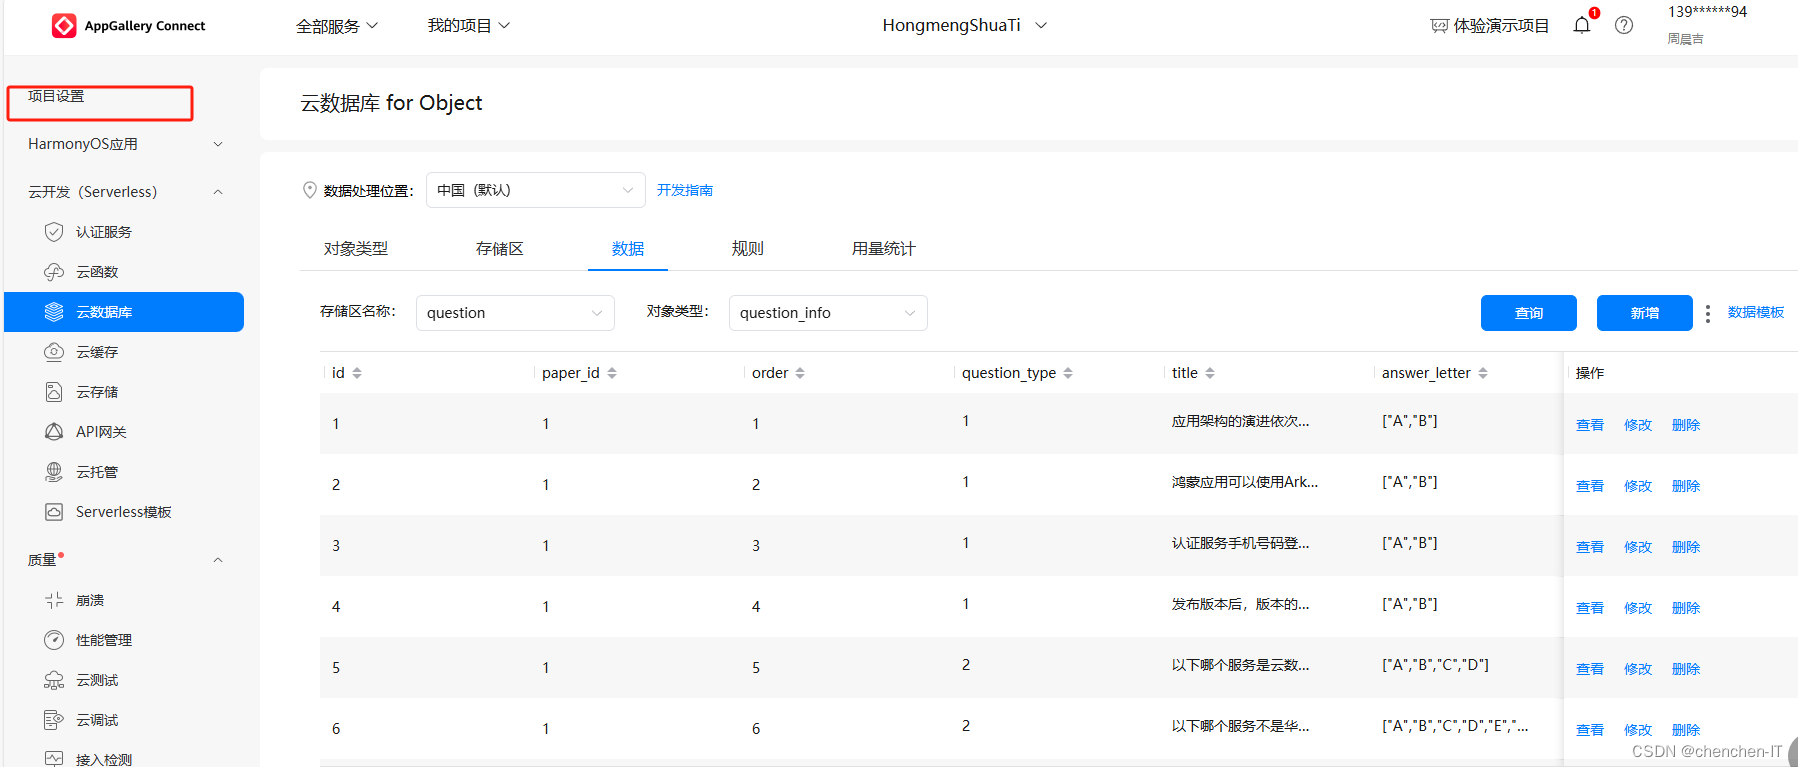The width and height of the screenshot is (1798, 767).
Task: Click the location pin icon beside 数据处理位置
Action: [310, 190]
